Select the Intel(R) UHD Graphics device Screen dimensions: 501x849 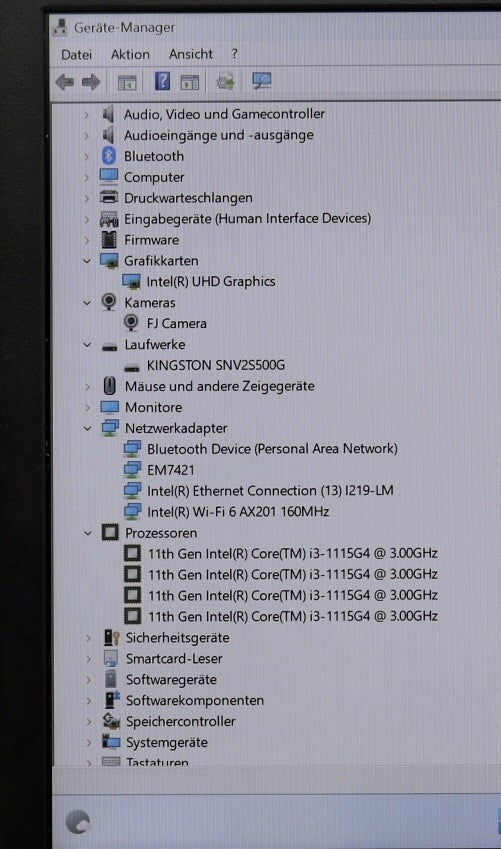[x=211, y=282]
